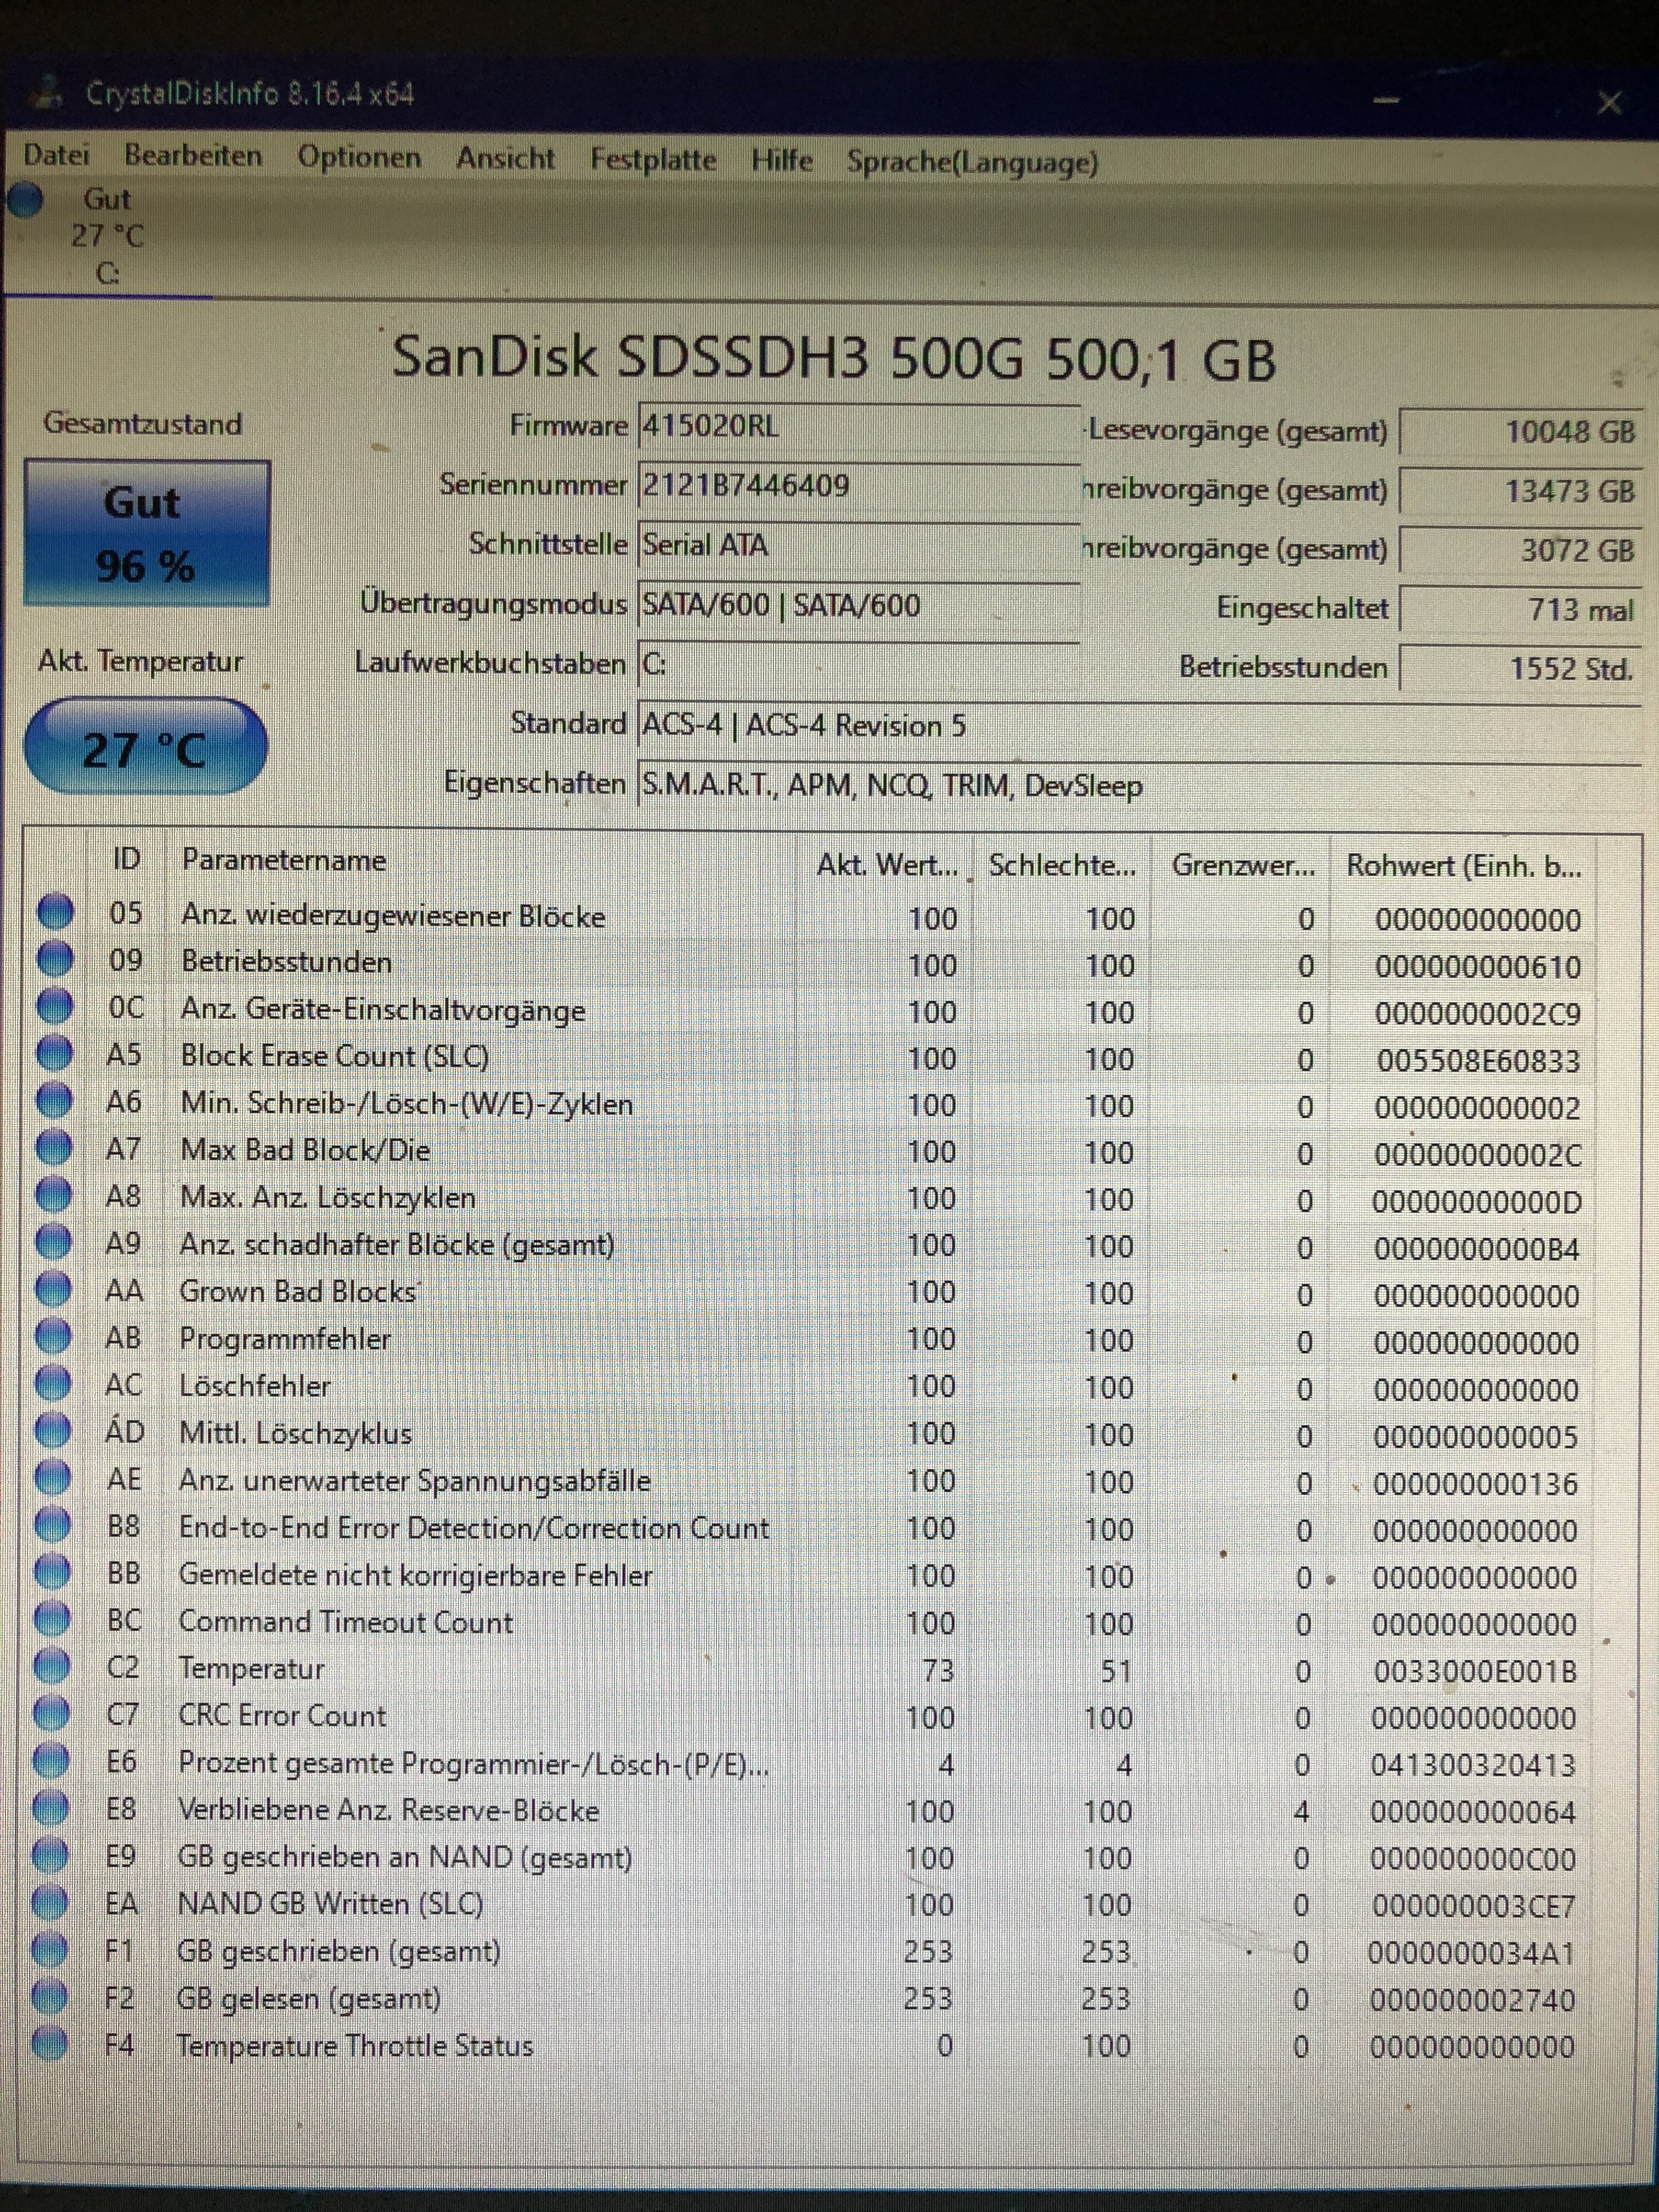Click the Rohwert column header

(x=1463, y=866)
